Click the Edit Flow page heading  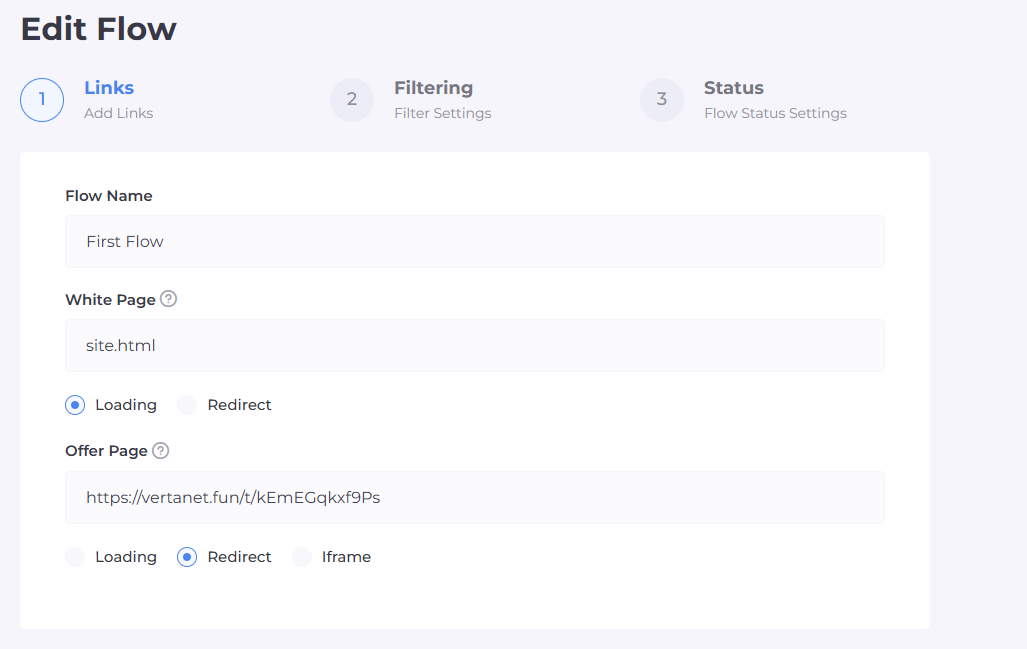(99, 29)
